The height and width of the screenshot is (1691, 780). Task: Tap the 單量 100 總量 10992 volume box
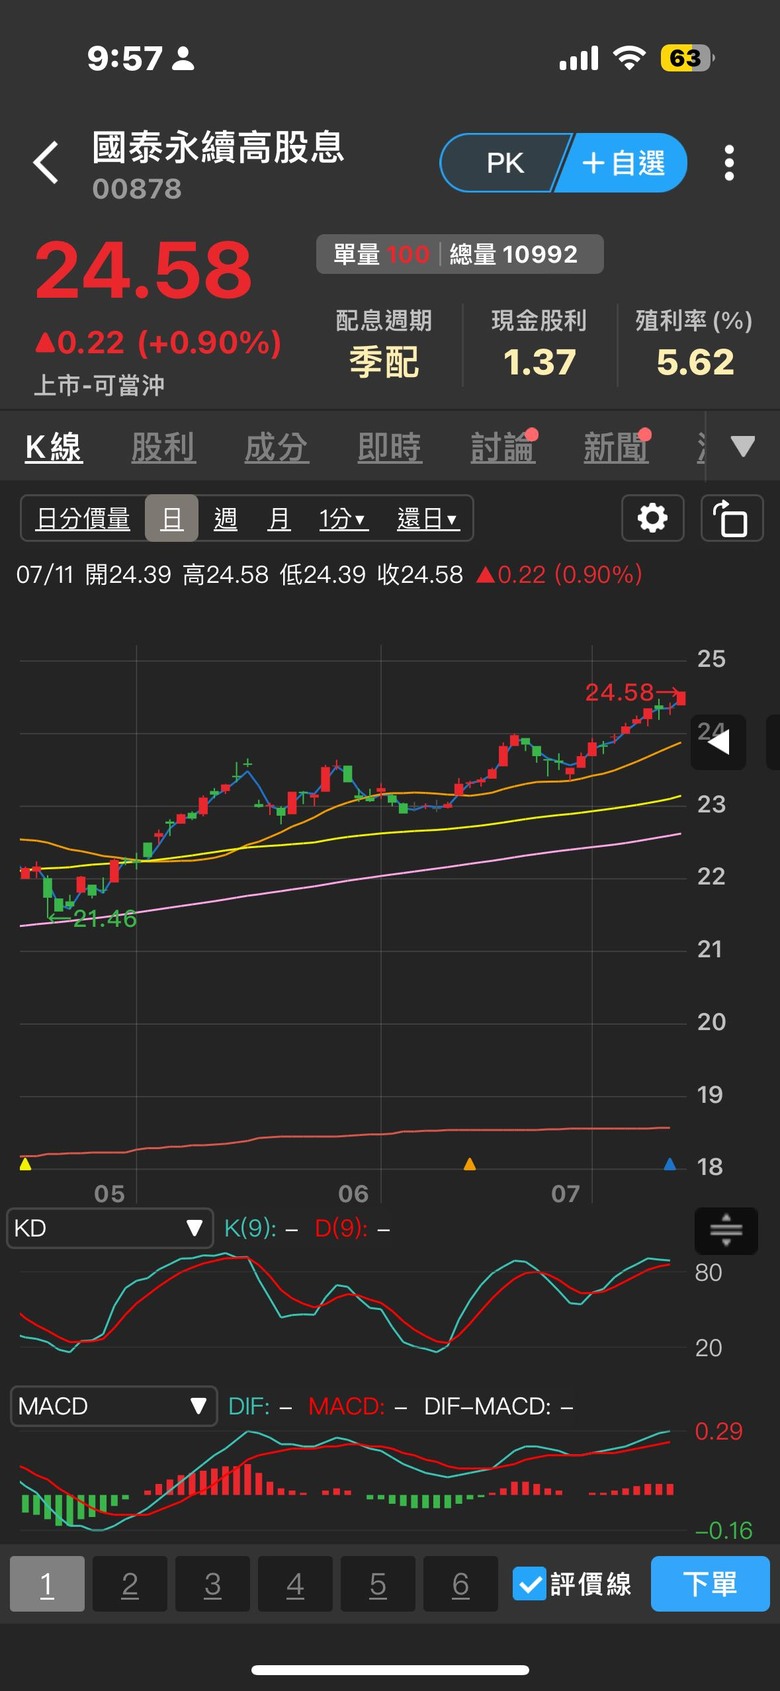[460, 254]
